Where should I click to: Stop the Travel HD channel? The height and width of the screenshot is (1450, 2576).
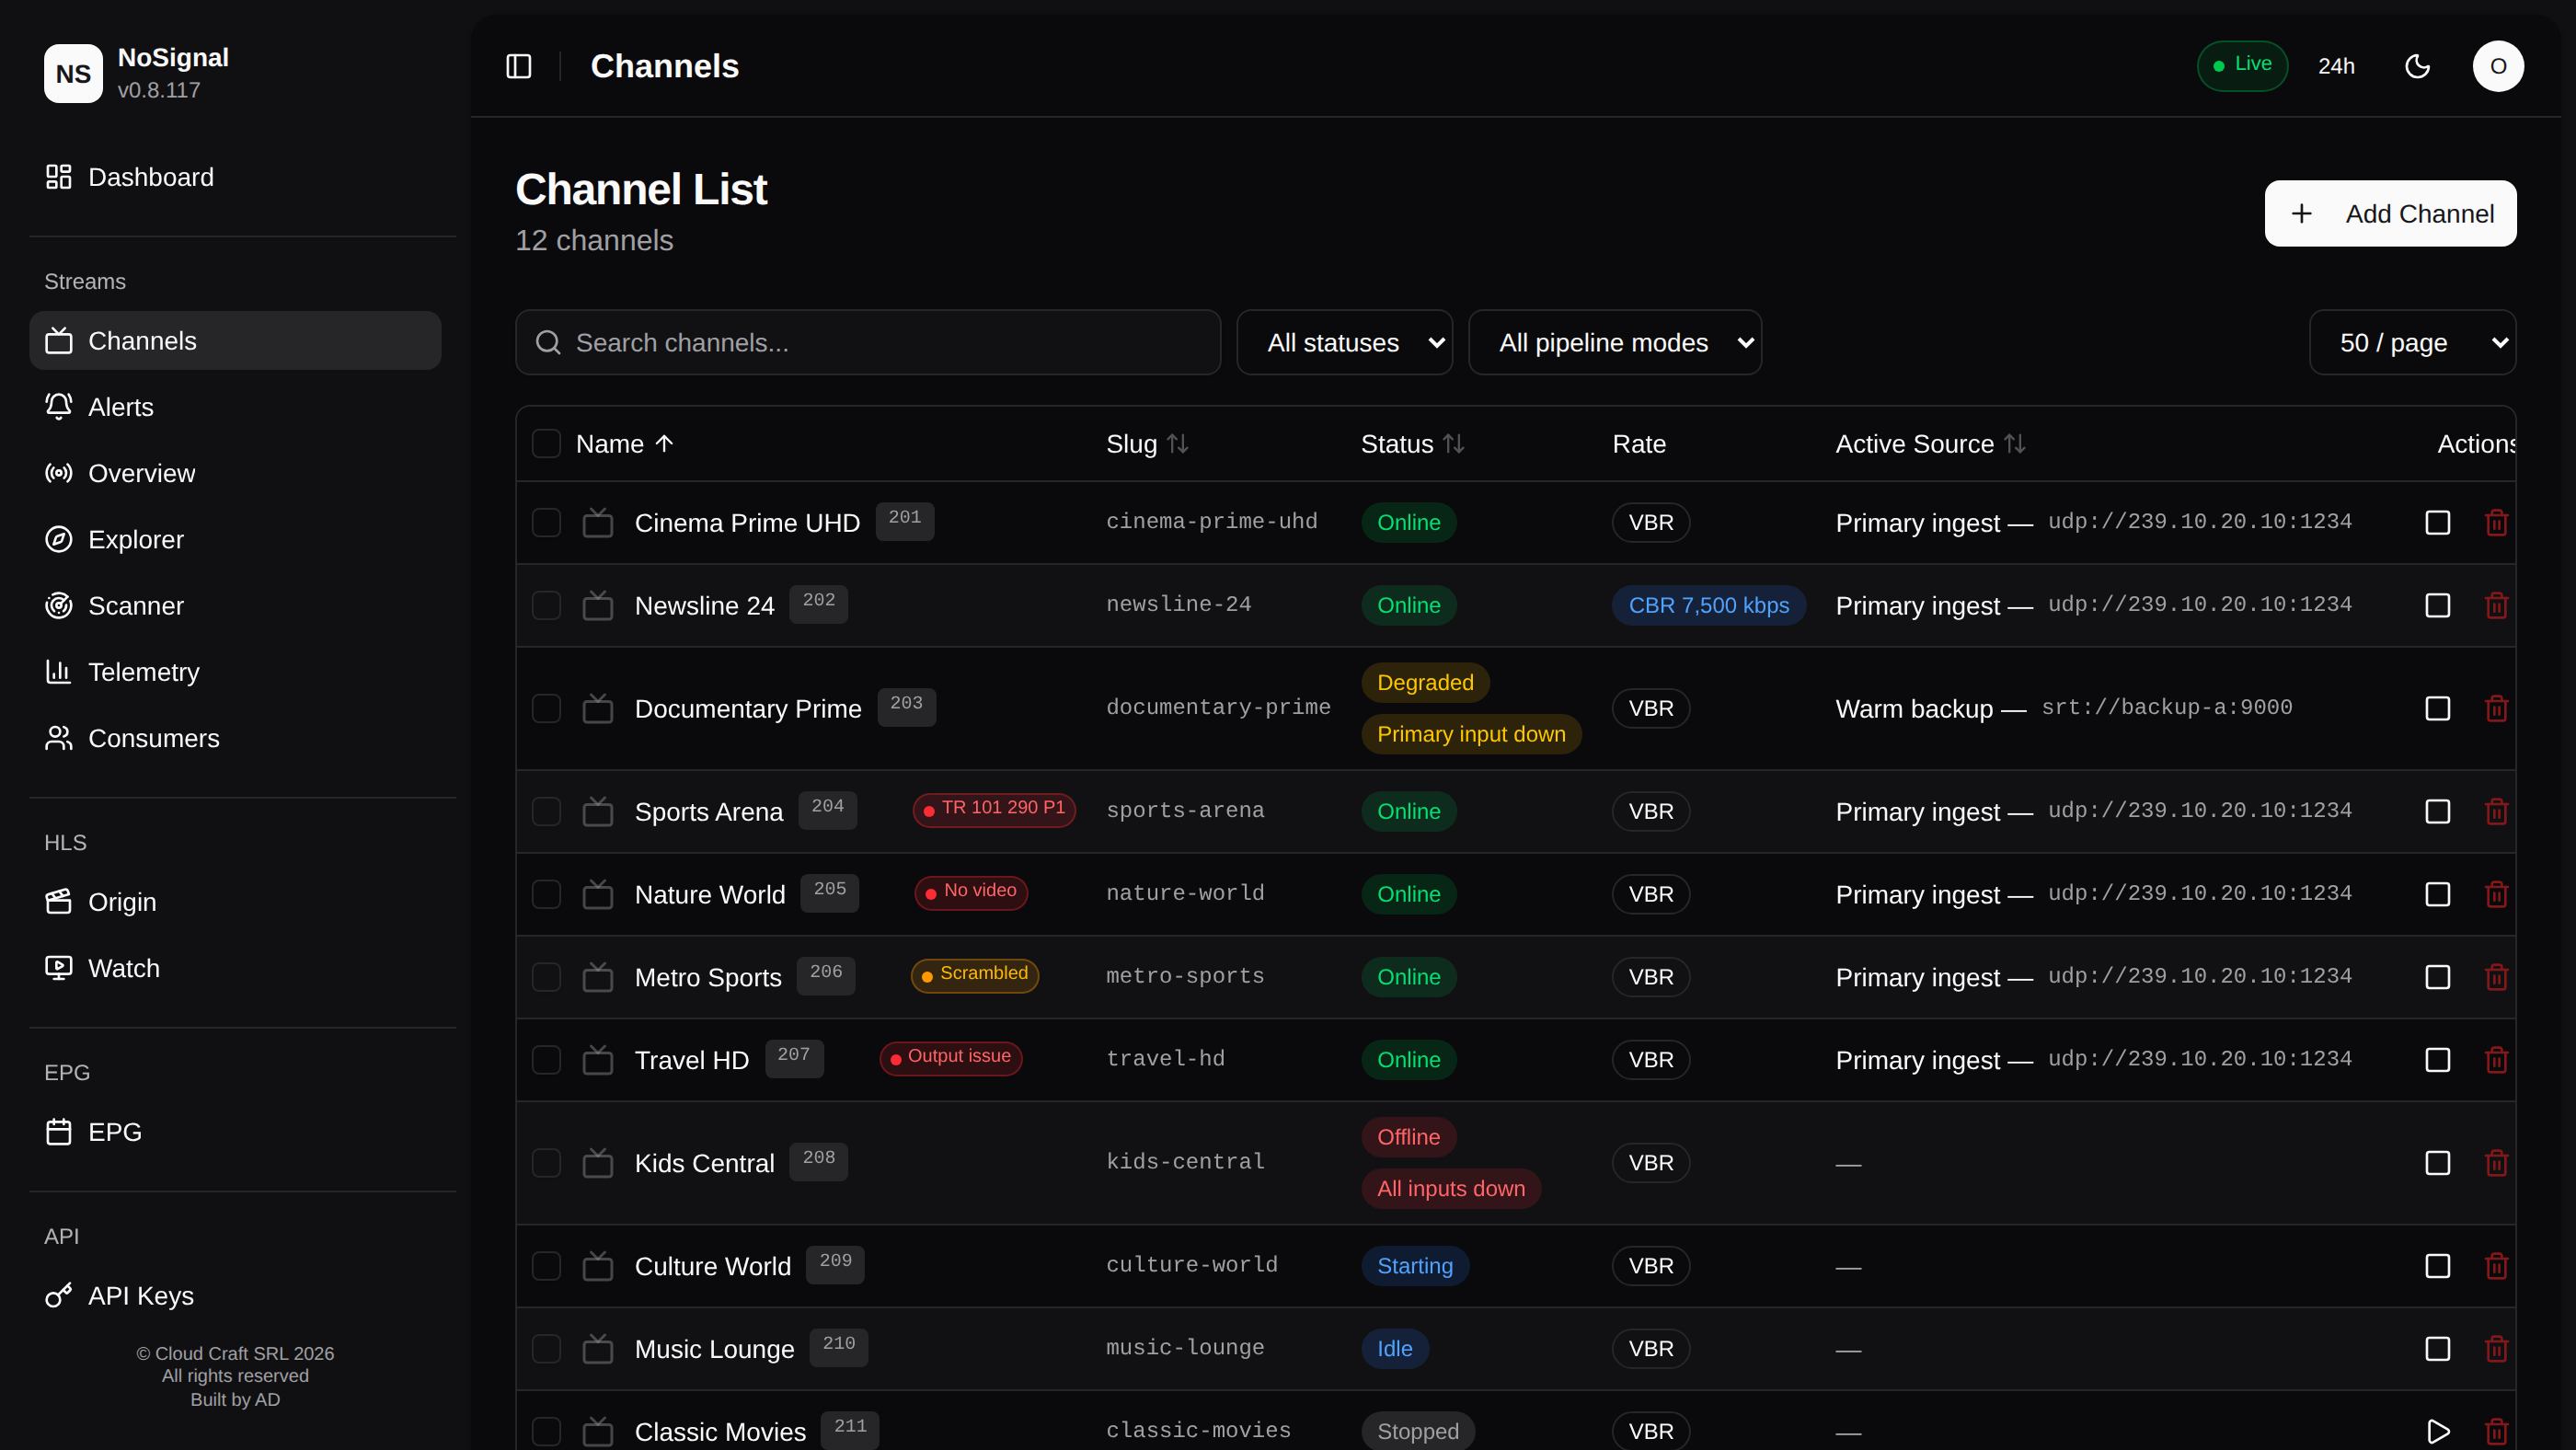[x=2437, y=1060]
